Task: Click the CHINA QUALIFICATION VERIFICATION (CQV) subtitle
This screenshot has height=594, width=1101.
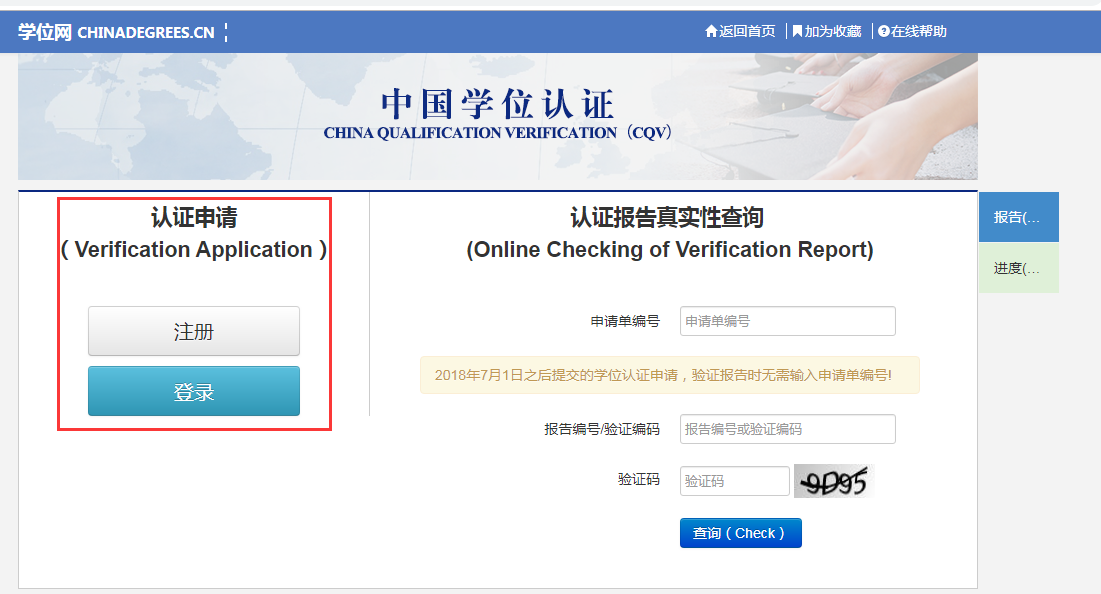Action: coord(498,133)
